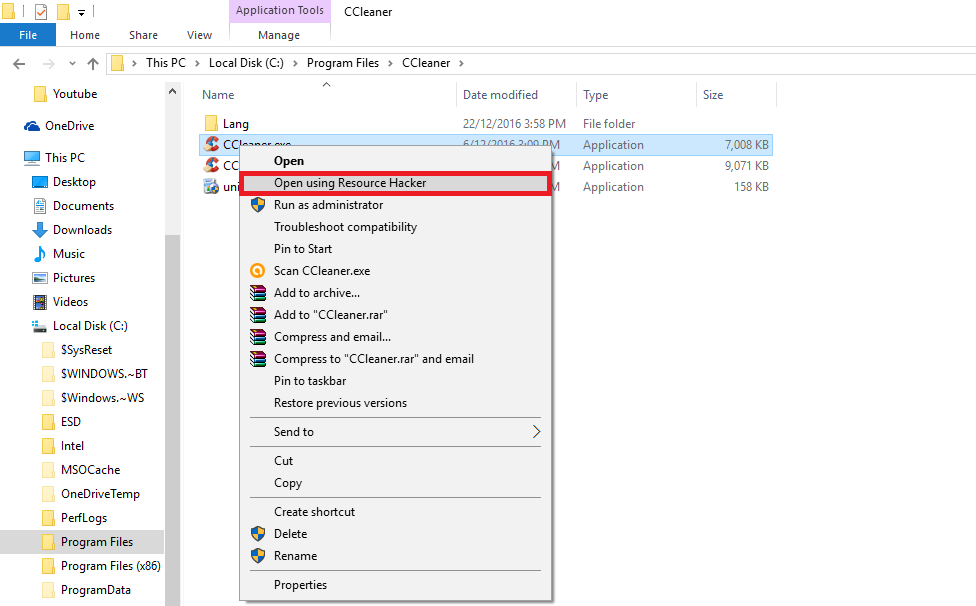Screen dimensions: 976x606
Task: Select the Lang folder
Action: pyautogui.click(x=235, y=124)
